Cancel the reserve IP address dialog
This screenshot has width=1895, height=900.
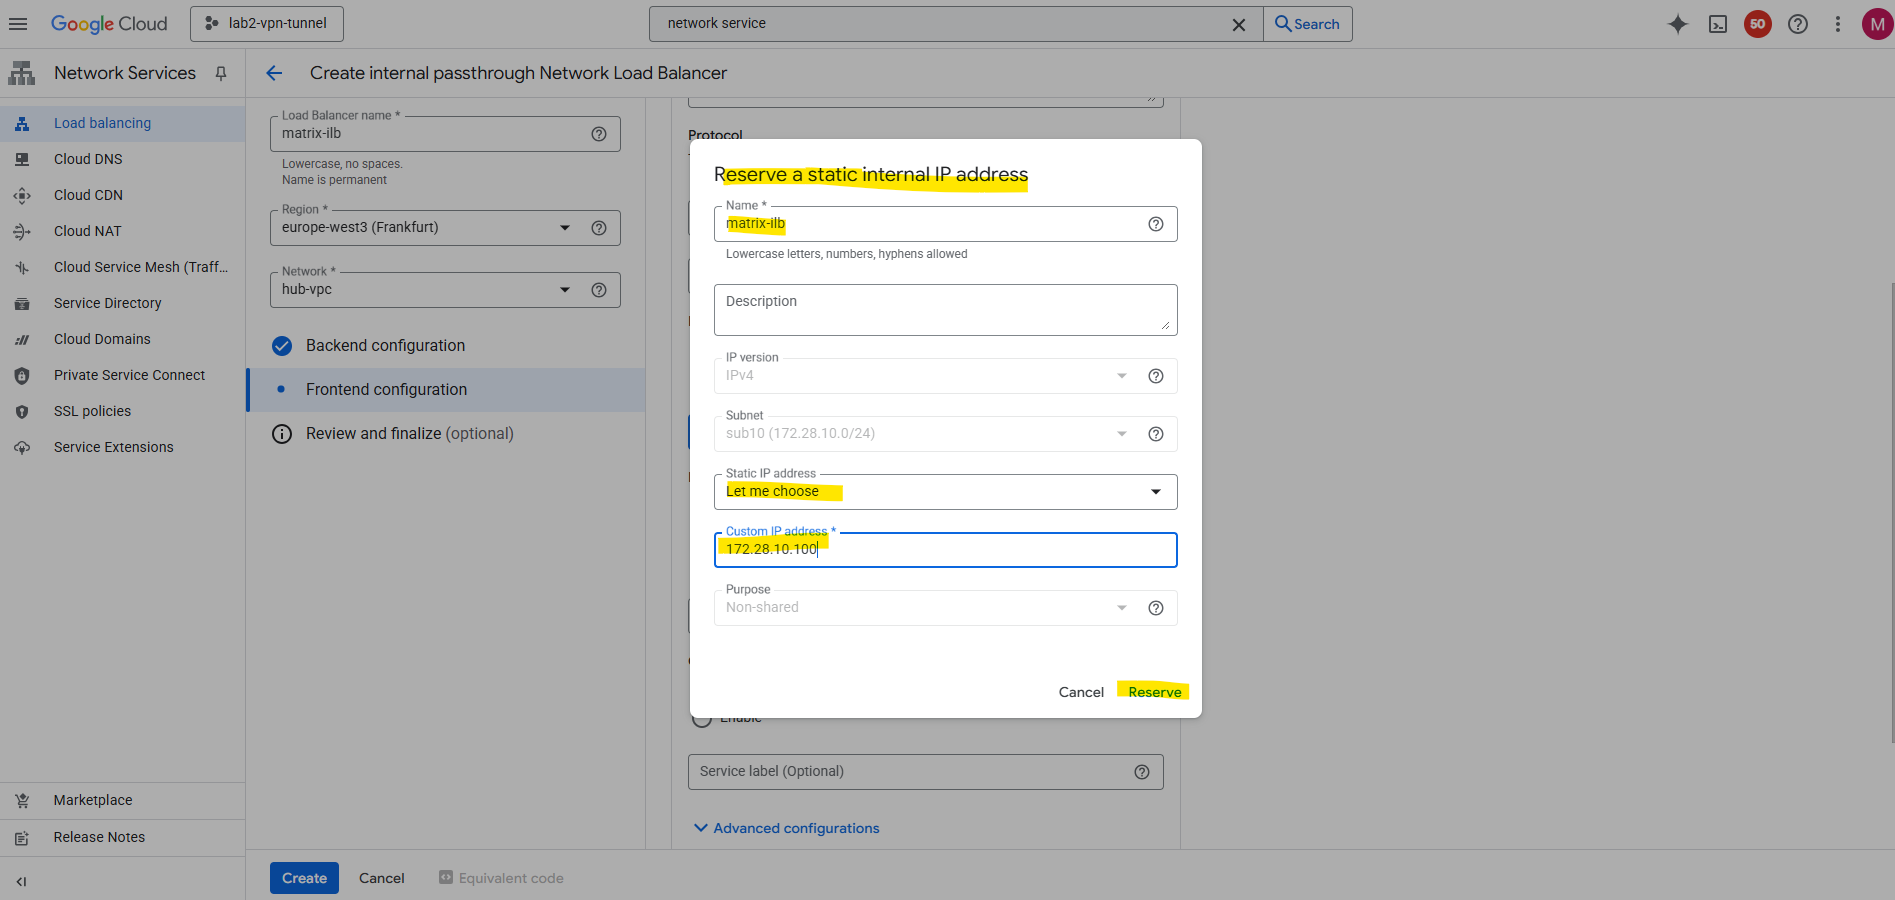pos(1080,692)
